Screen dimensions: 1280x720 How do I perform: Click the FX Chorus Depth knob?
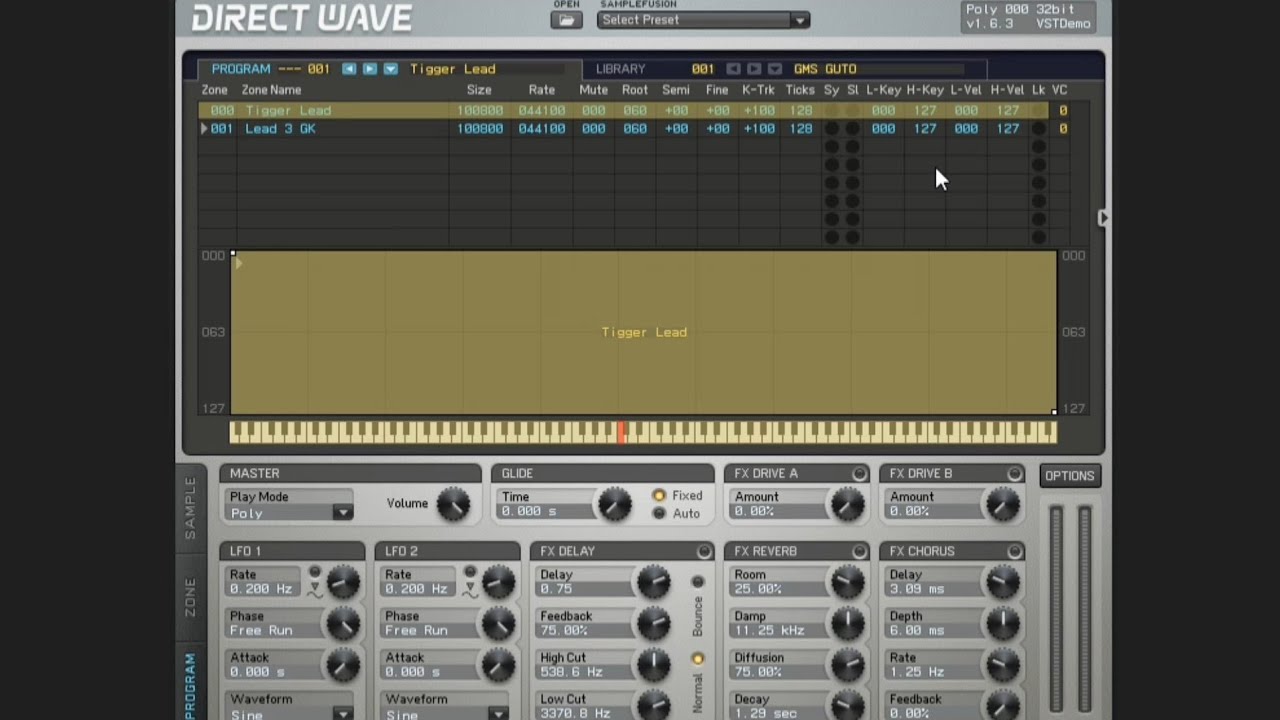(1002, 623)
